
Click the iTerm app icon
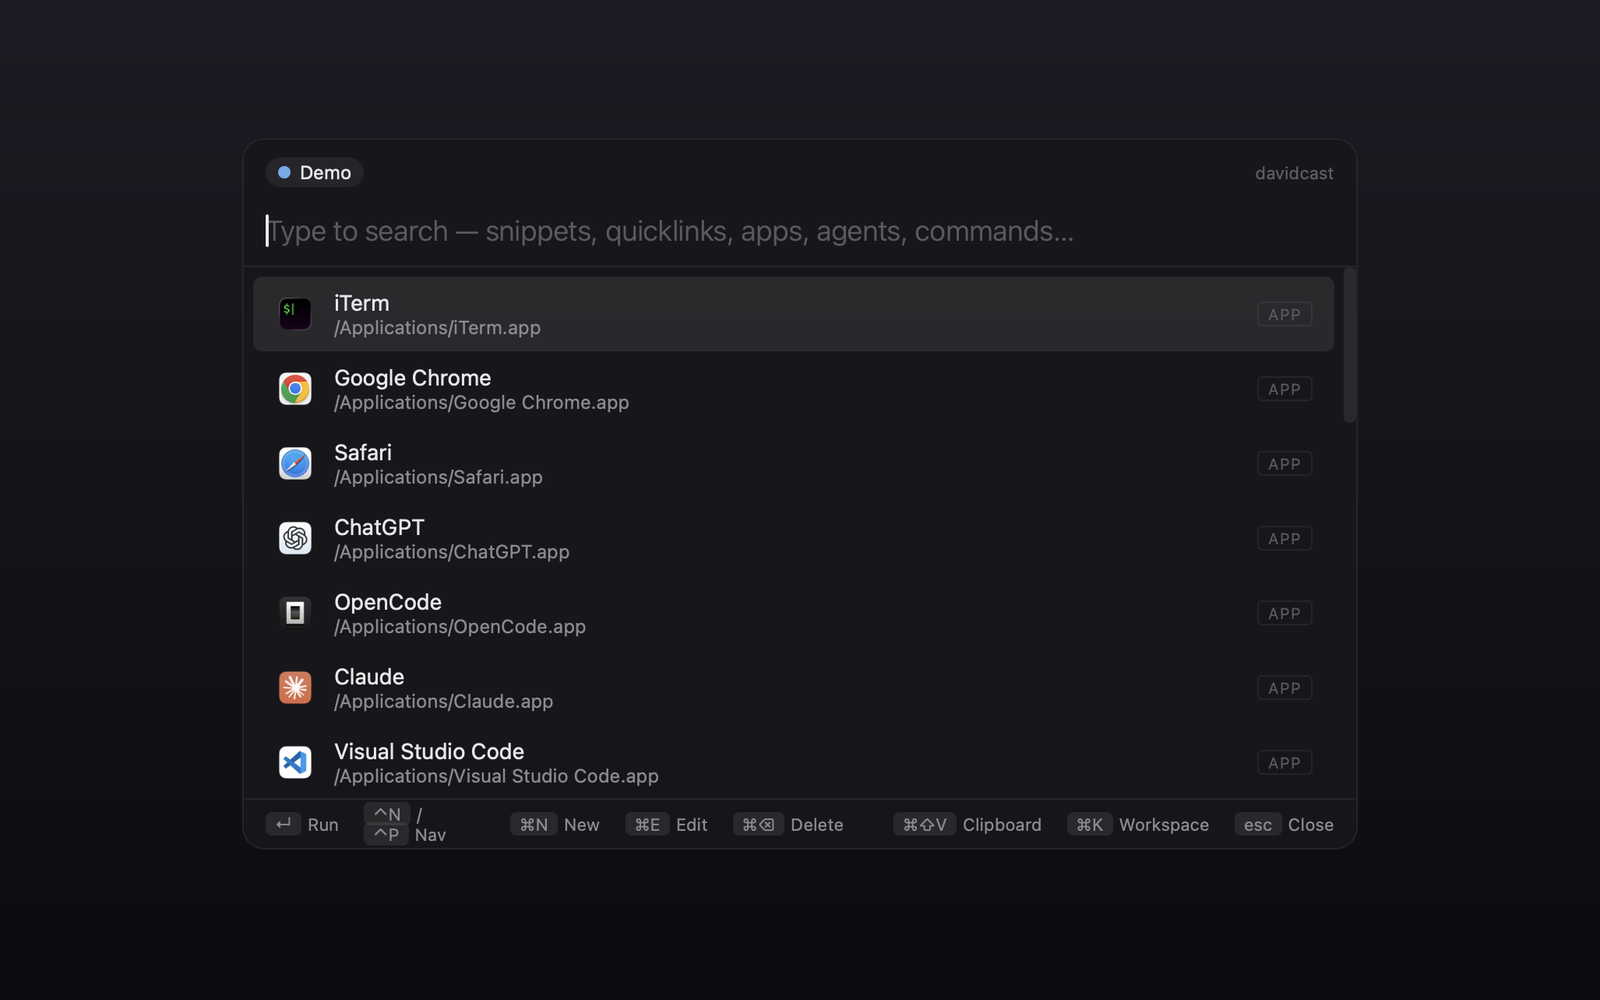(295, 314)
